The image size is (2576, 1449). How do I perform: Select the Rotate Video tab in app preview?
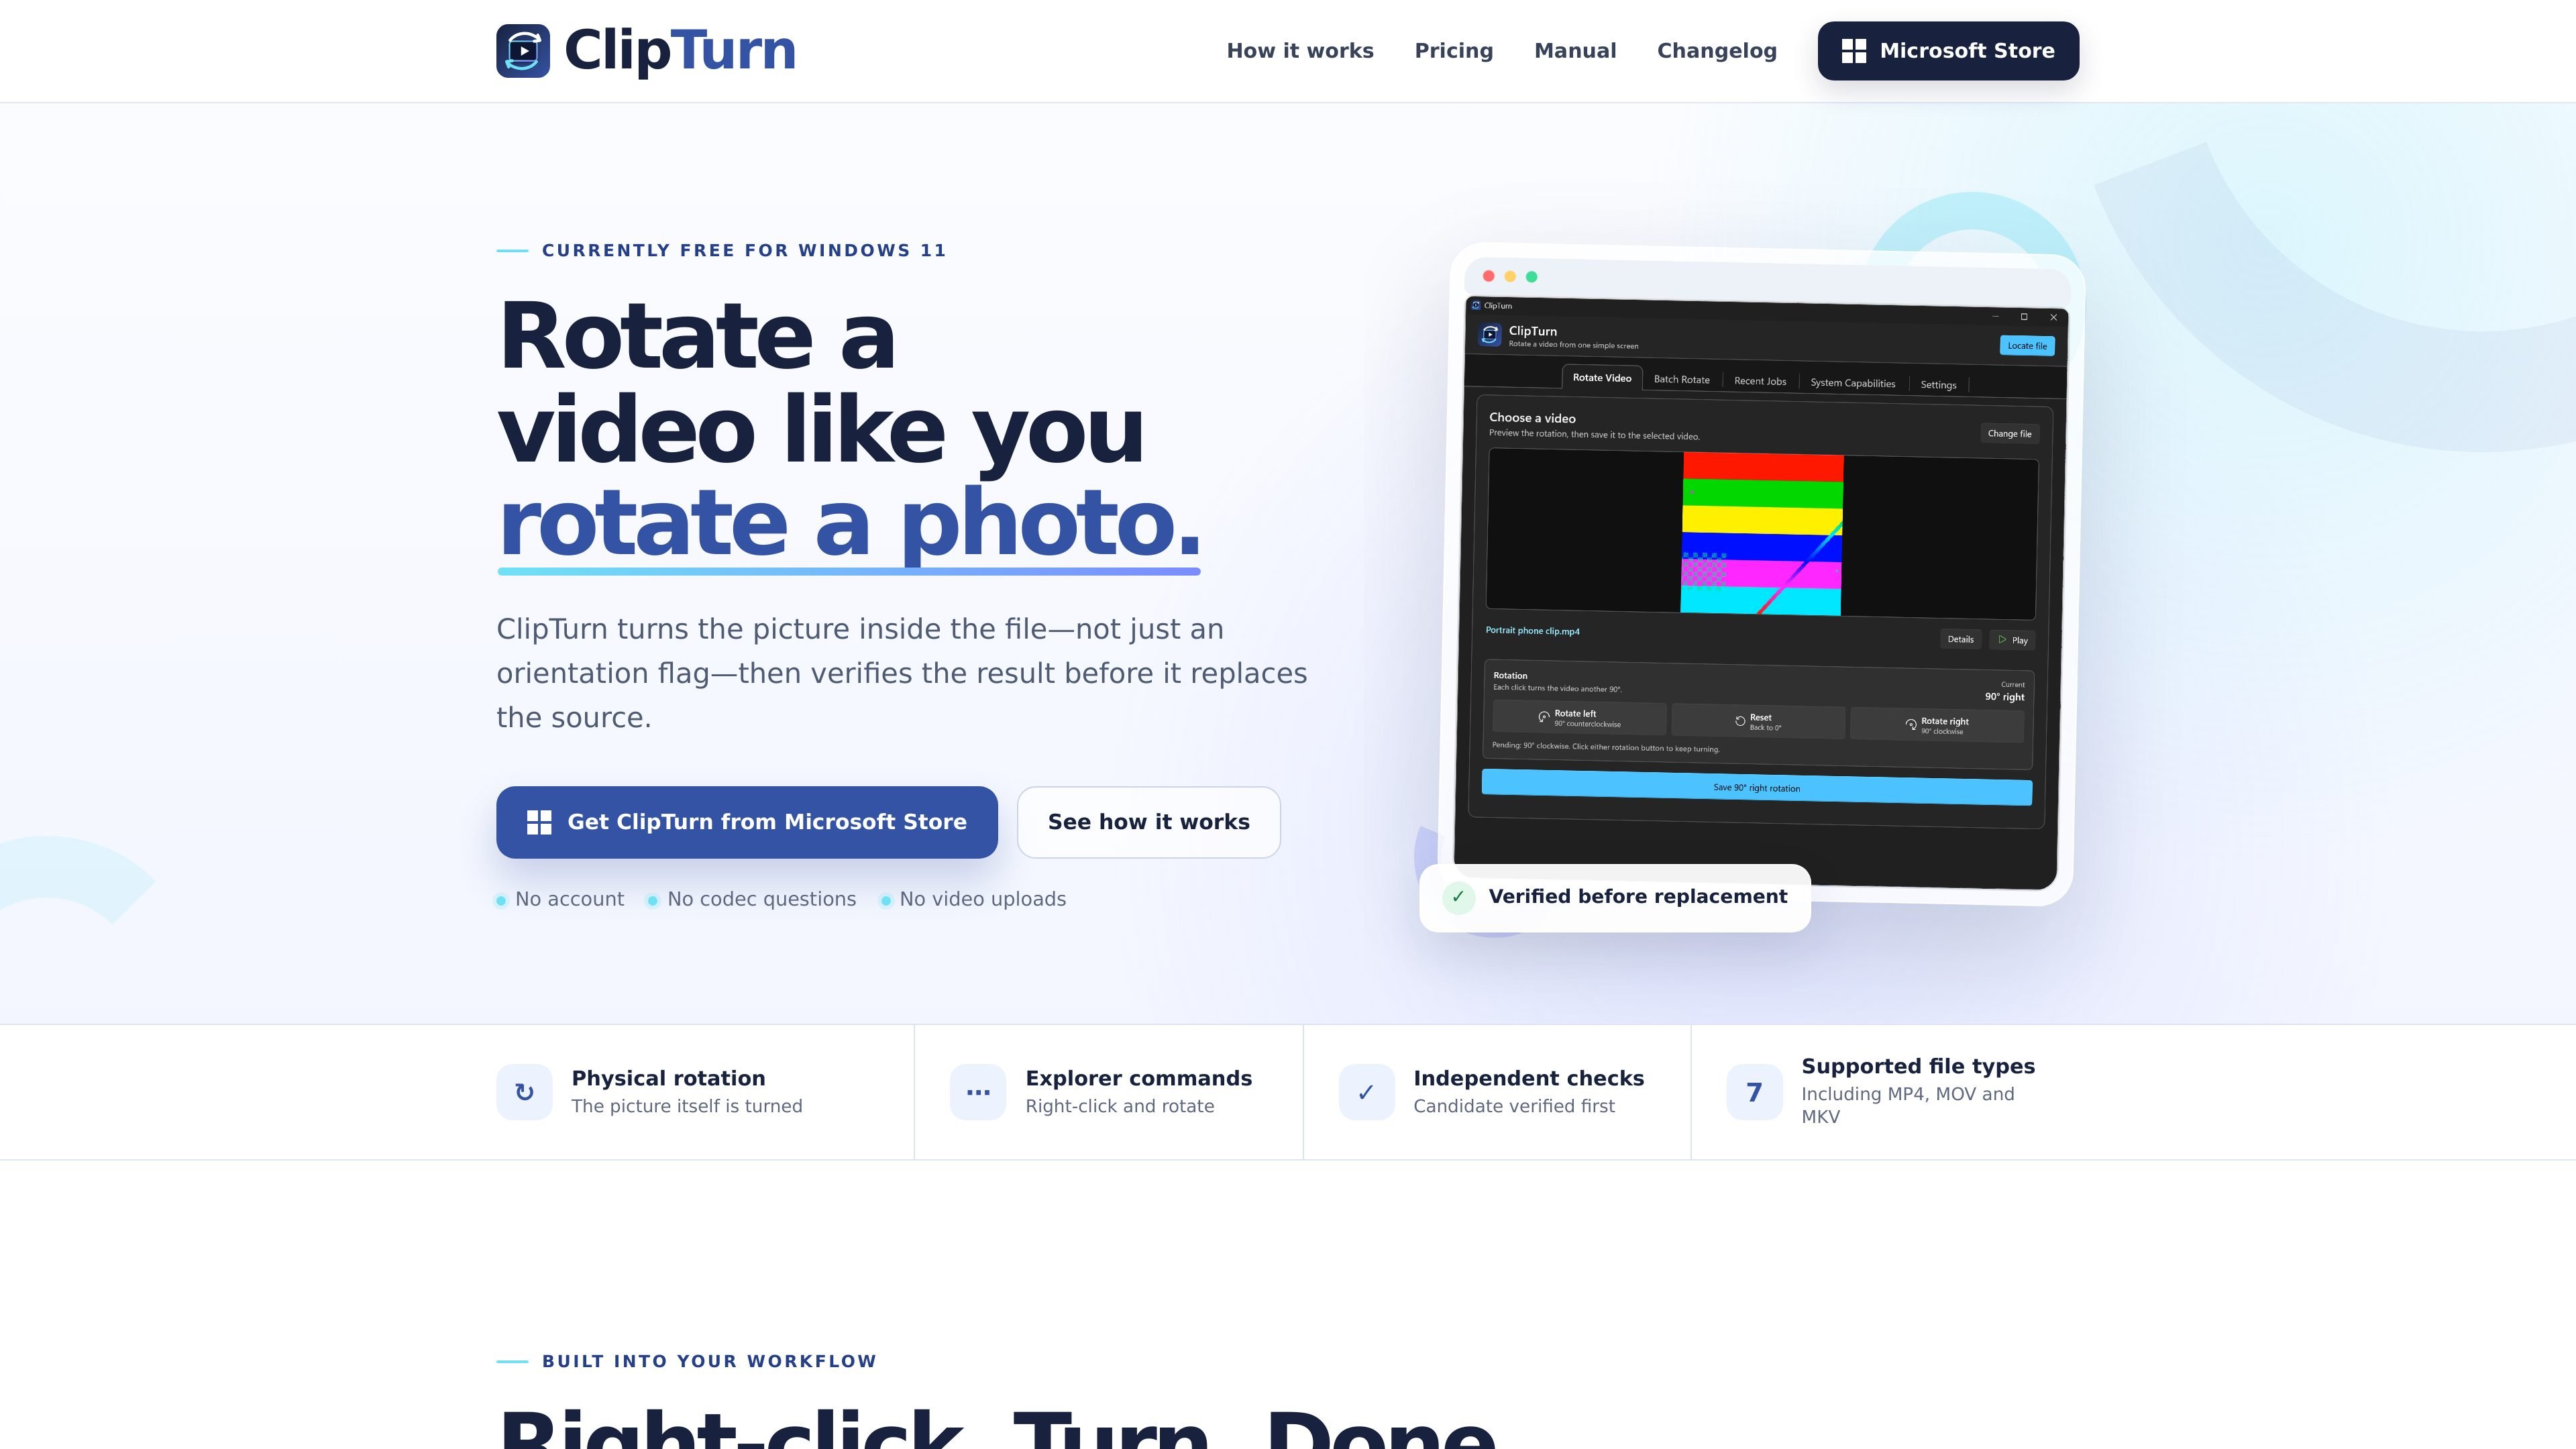point(1602,378)
